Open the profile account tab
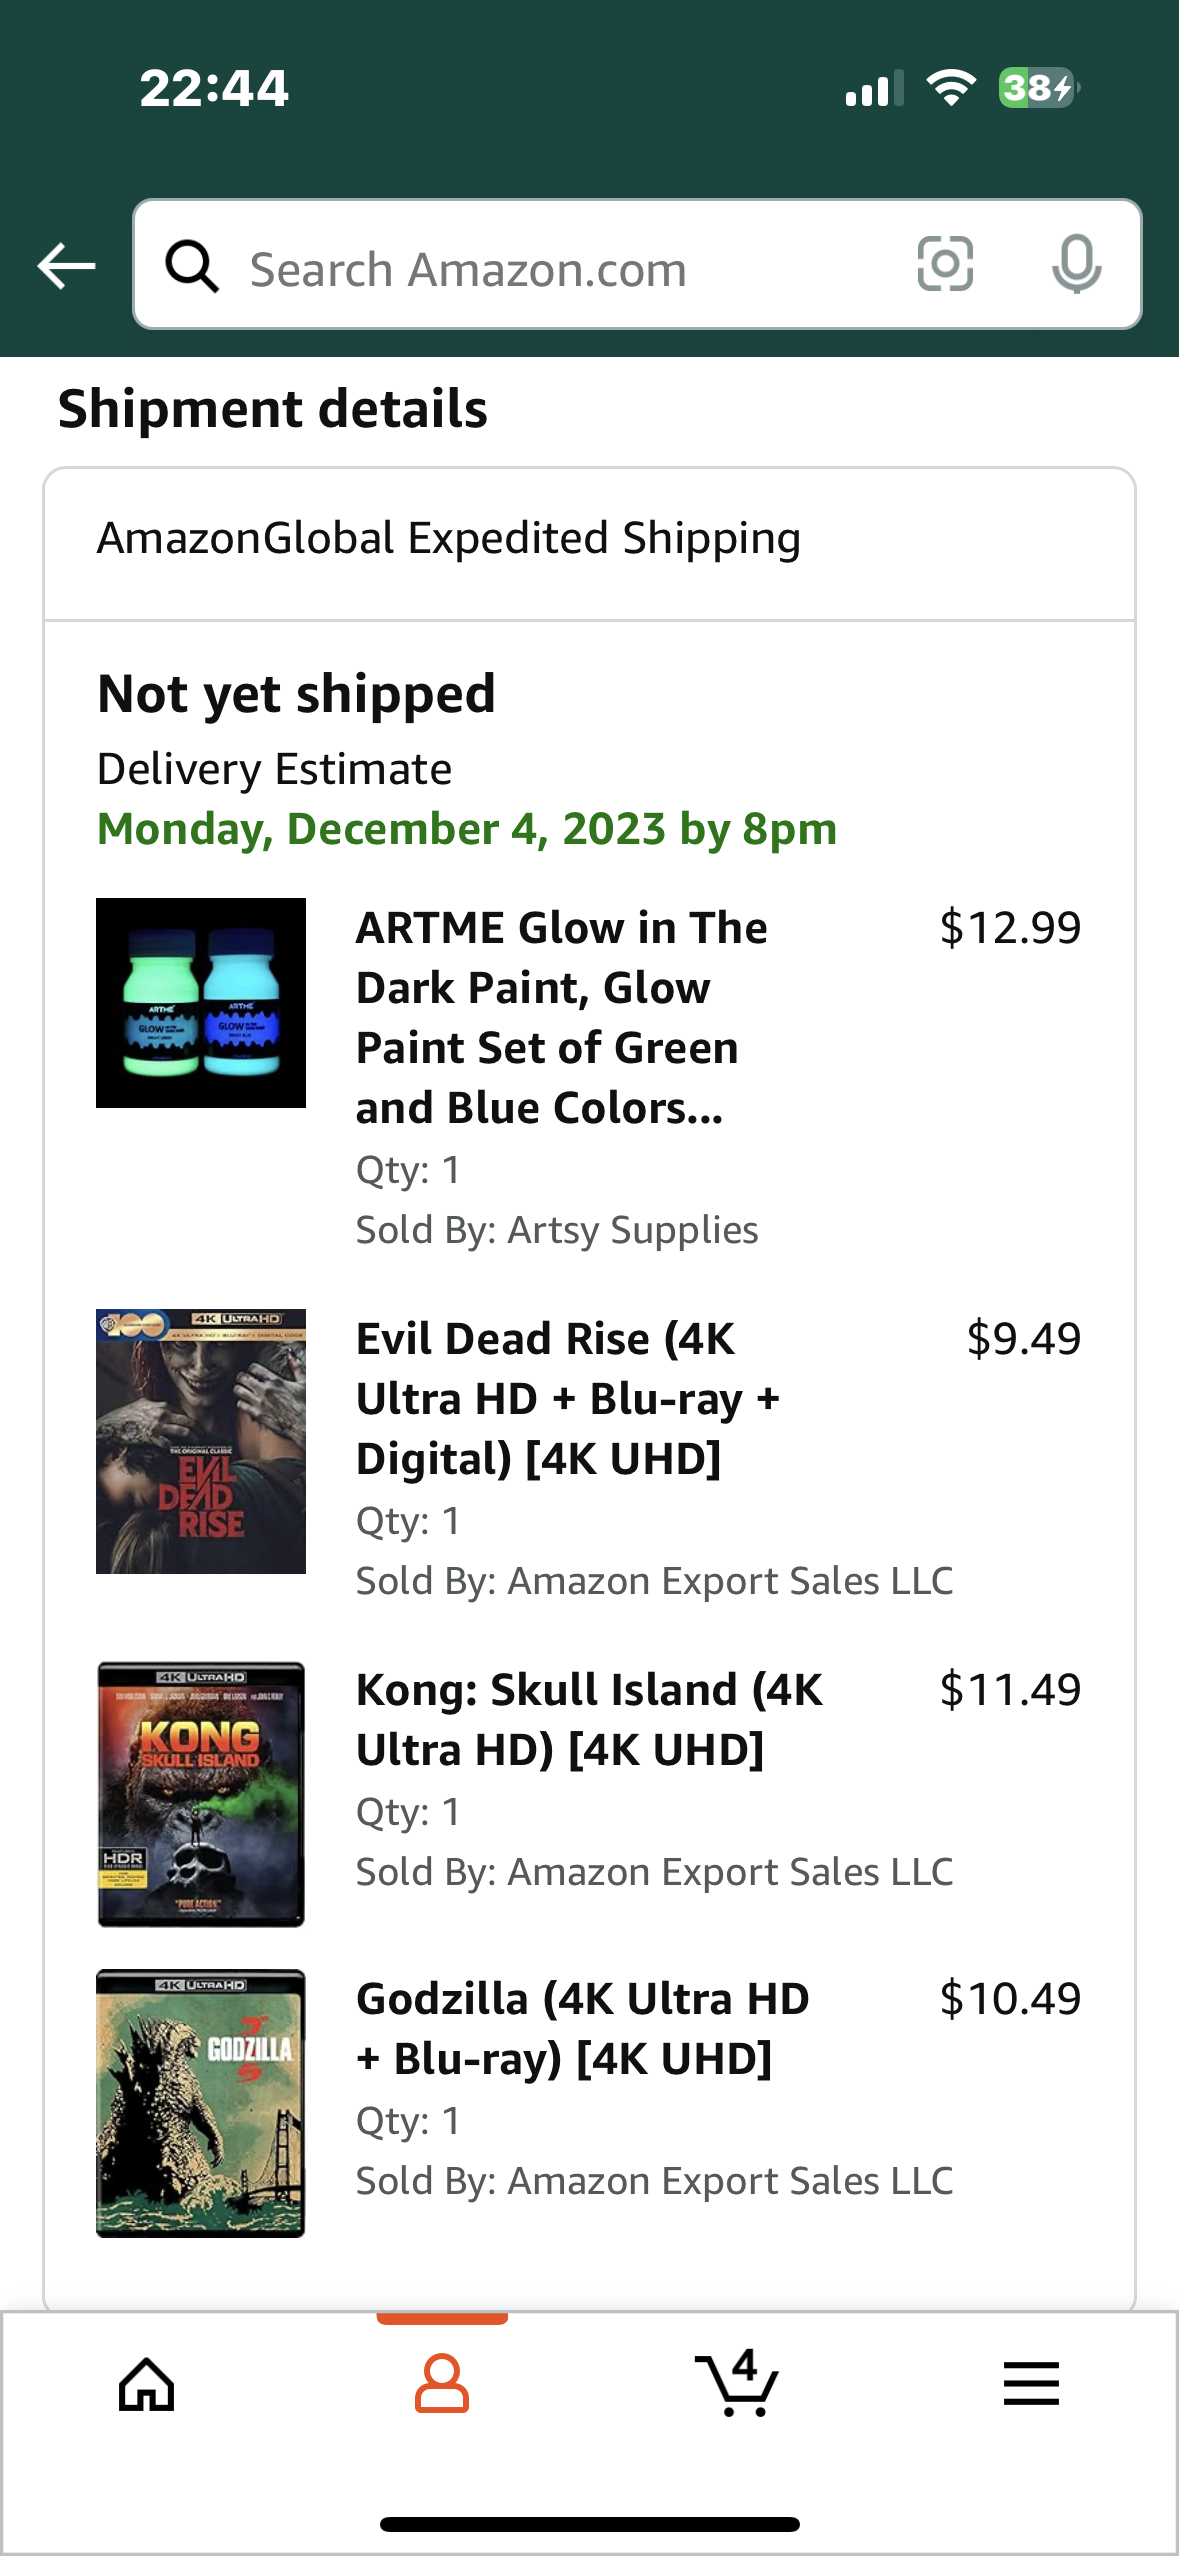The width and height of the screenshot is (1179, 2556). coord(442,2384)
